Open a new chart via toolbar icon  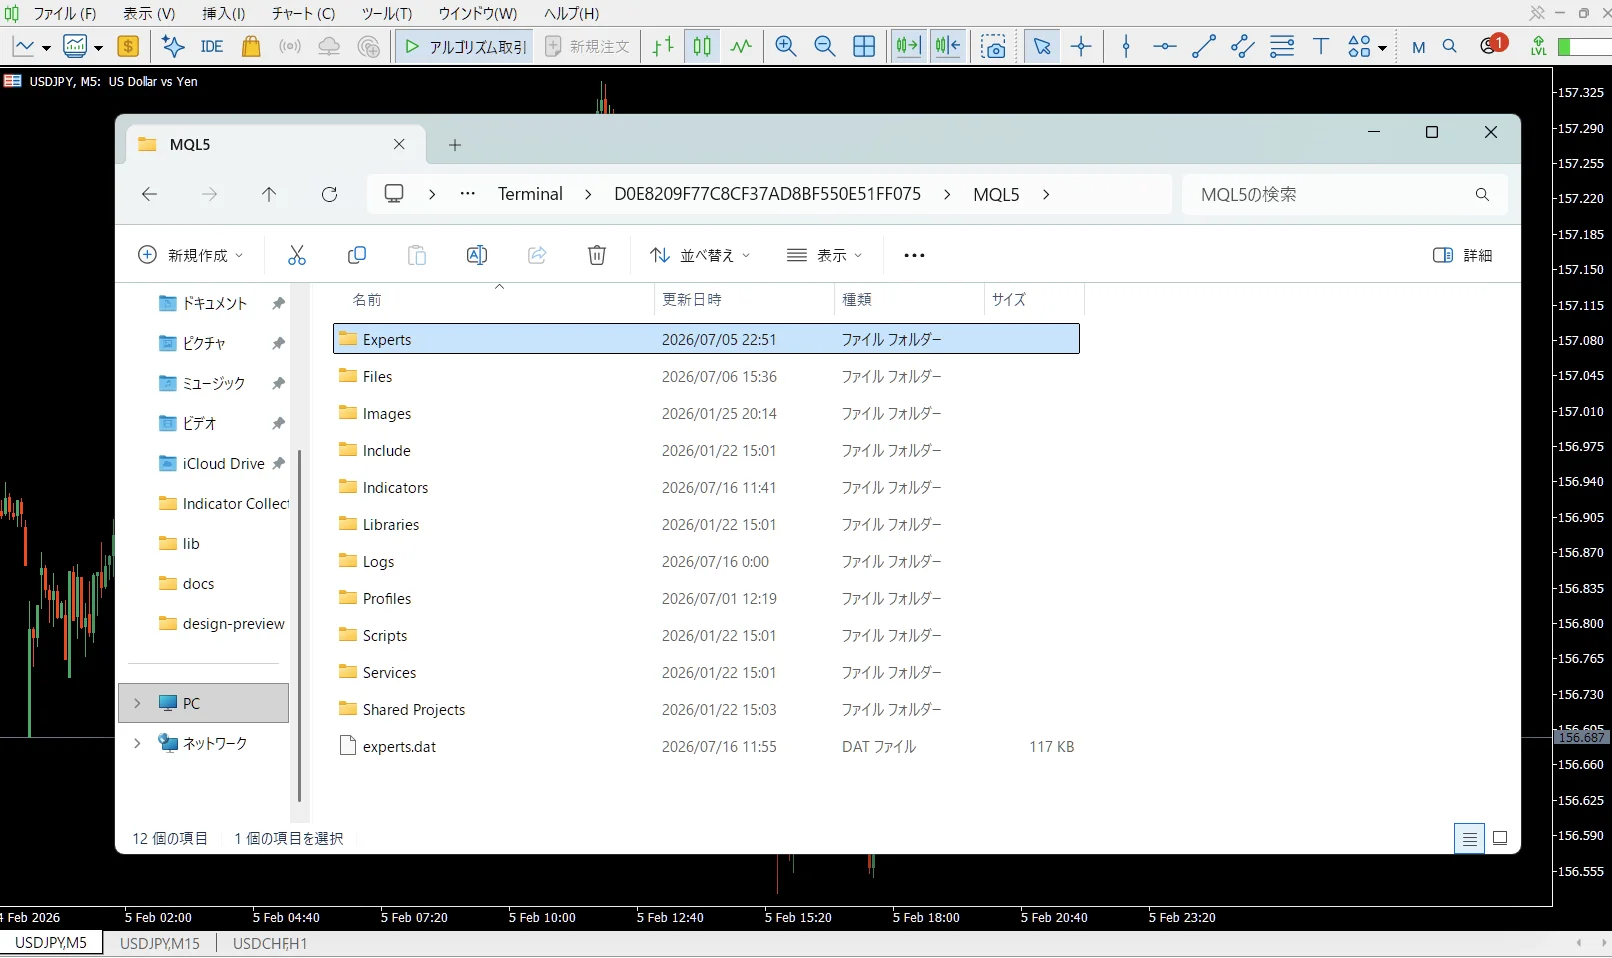coord(24,46)
